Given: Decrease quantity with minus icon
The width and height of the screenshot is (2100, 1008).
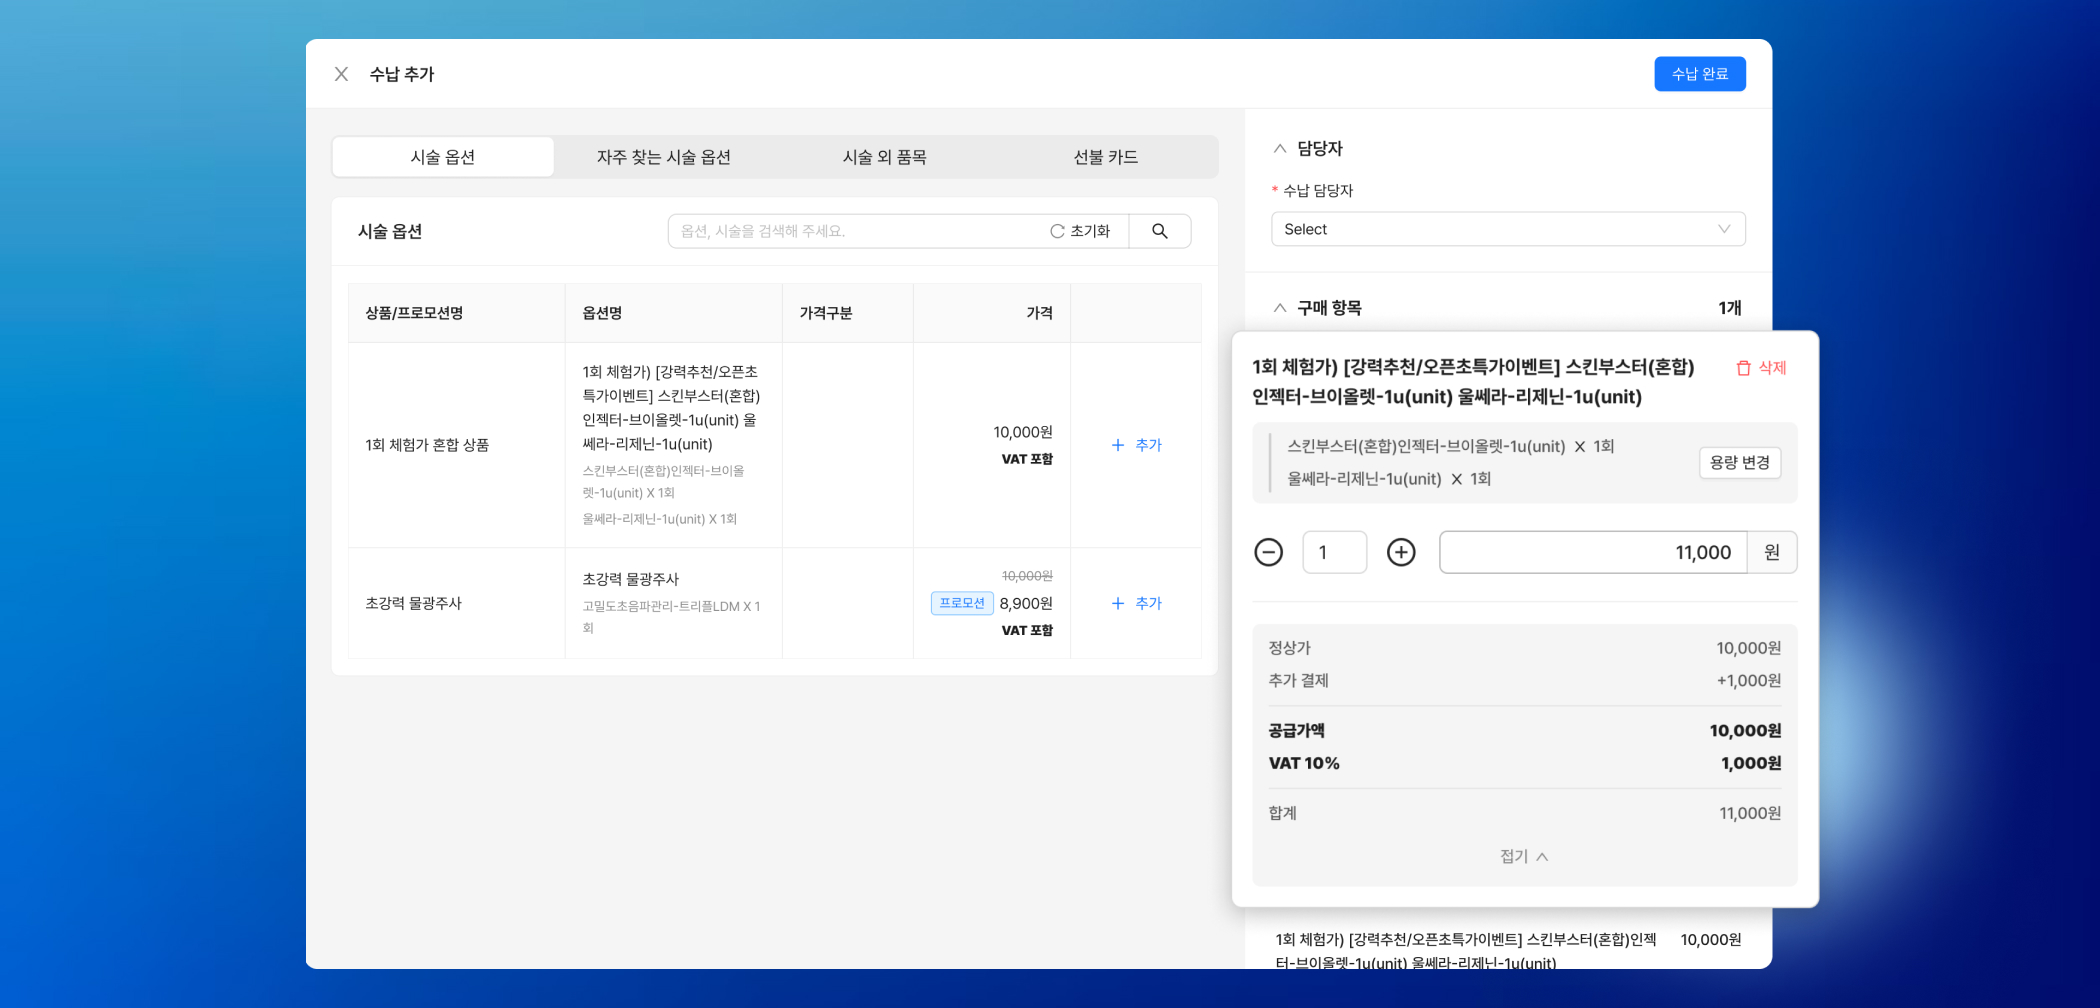Looking at the screenshot, I should [1268, 552].
